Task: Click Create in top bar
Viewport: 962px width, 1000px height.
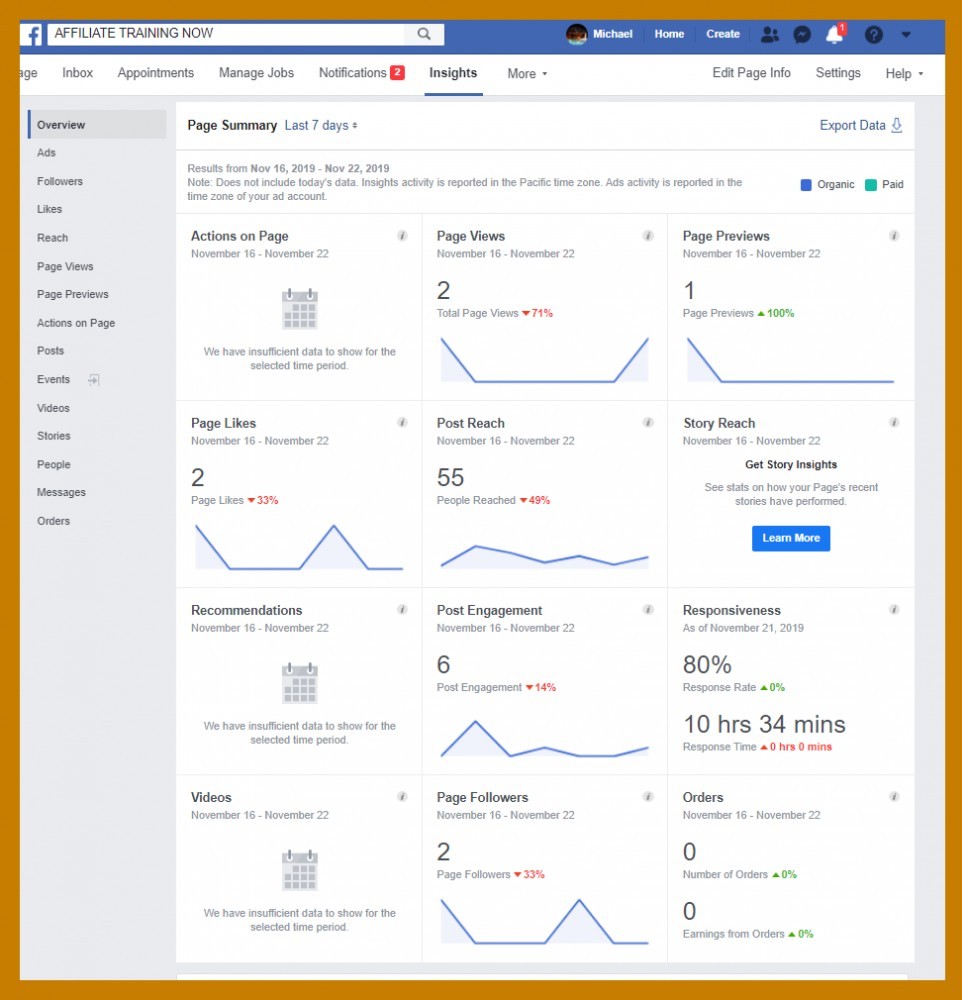Action: point(723,34)
